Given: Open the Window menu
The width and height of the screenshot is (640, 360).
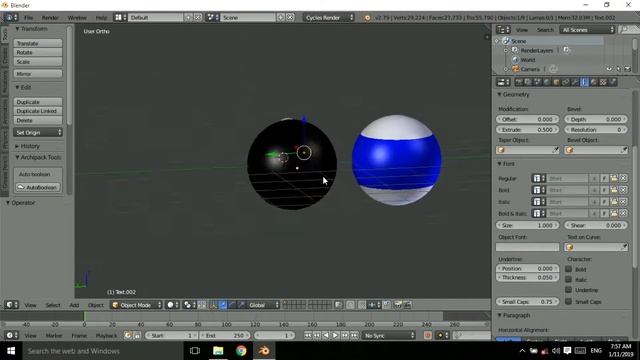Looking at the screenshot, I should tap(77, 18).
